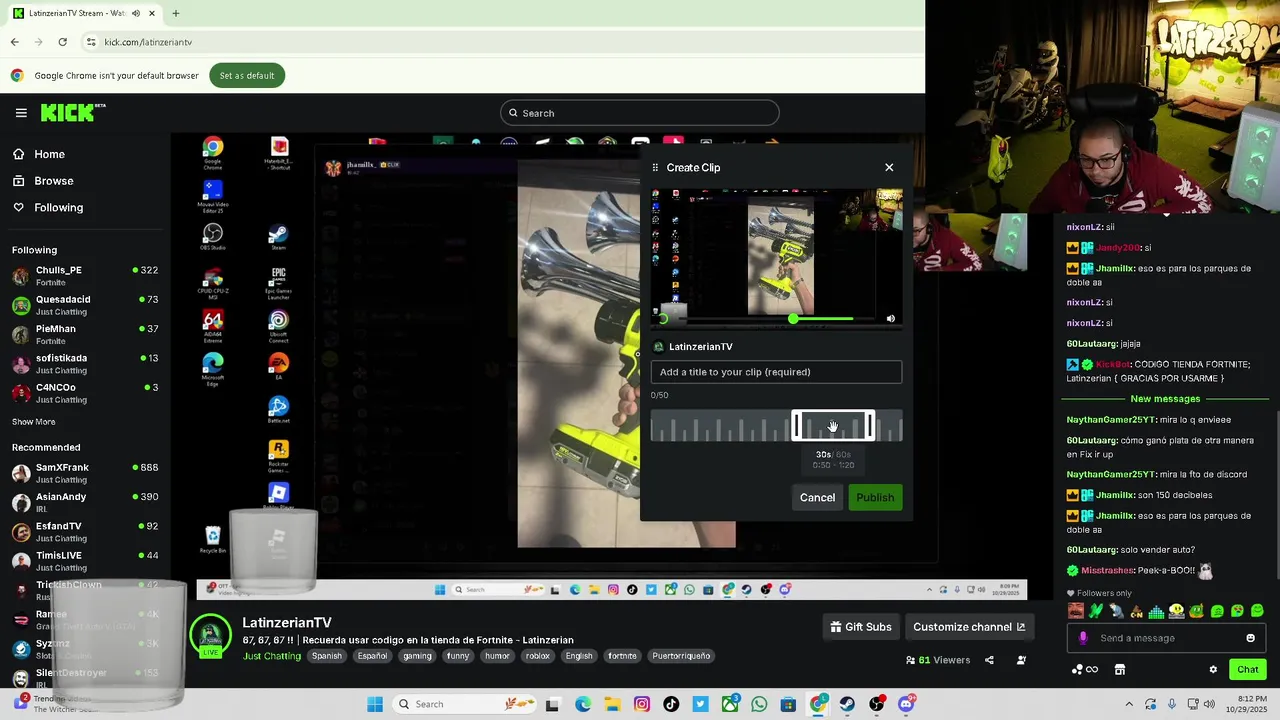Viewport: 1280px width, 720px height.
Task: Click the Kick logo
Action: point(73,113)
